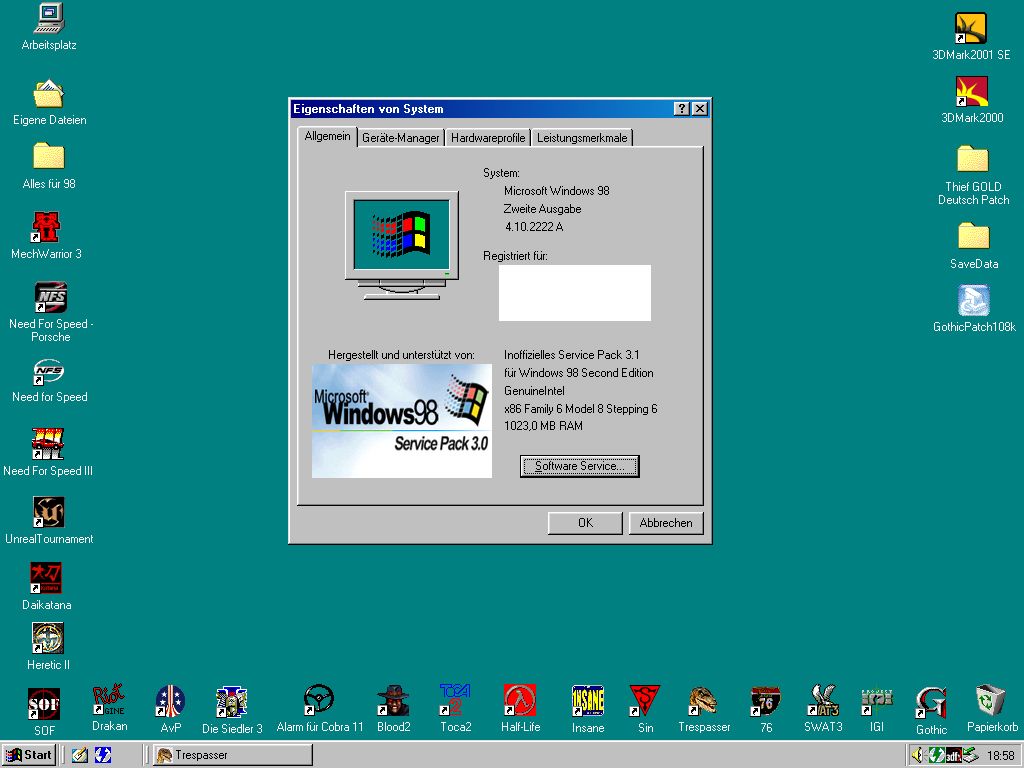Click the notepad quick launch icon
Screen dimensions: 1024x768
(x=80, y=755)
